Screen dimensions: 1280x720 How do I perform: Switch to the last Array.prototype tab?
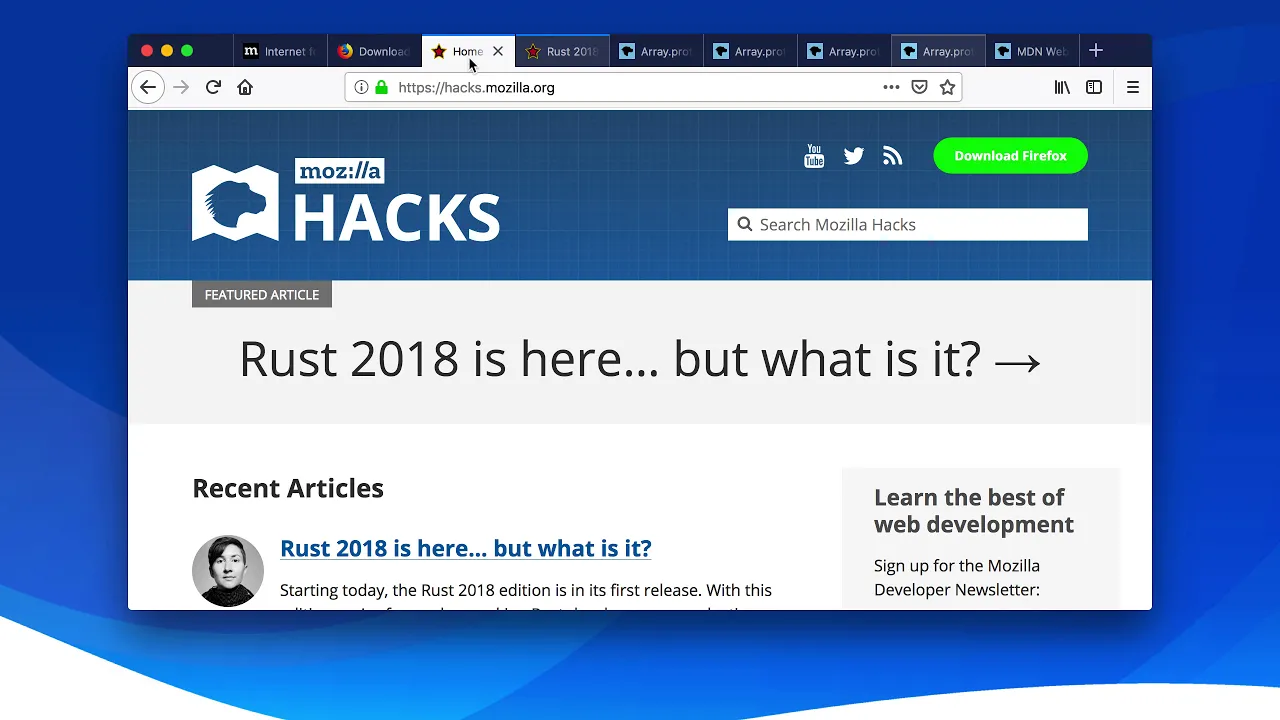point(939,51)
